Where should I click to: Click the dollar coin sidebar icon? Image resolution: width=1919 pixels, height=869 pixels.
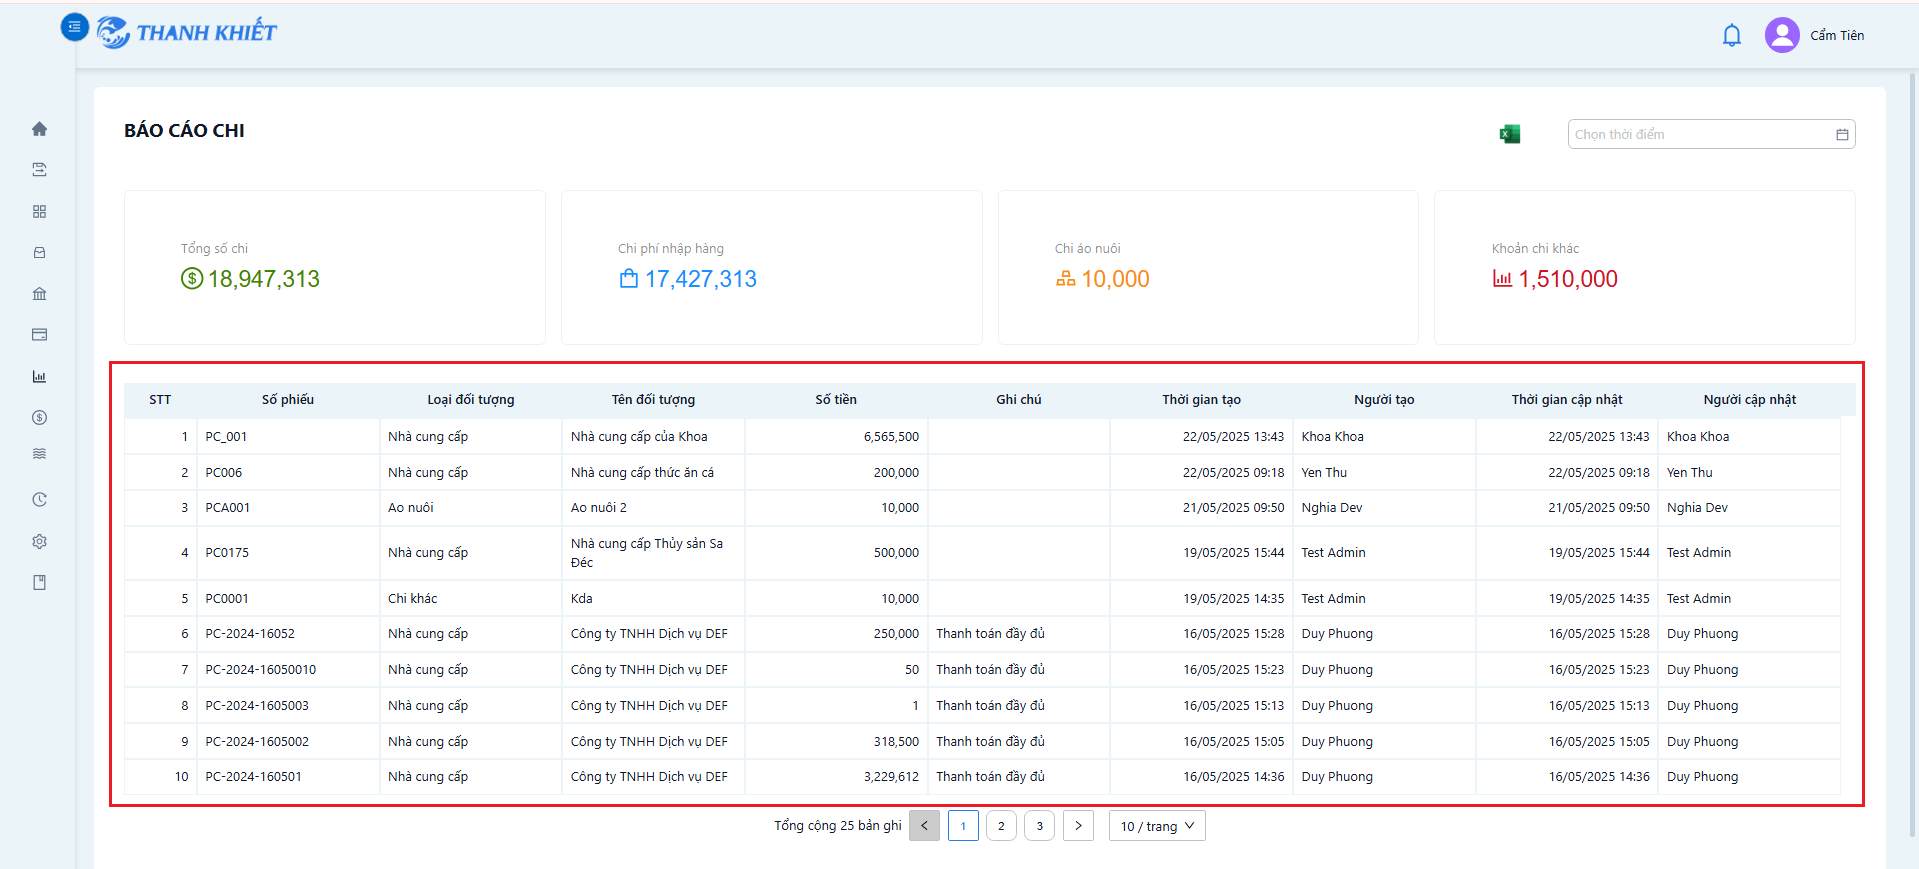pyautogui.click(x=39, y=418)
